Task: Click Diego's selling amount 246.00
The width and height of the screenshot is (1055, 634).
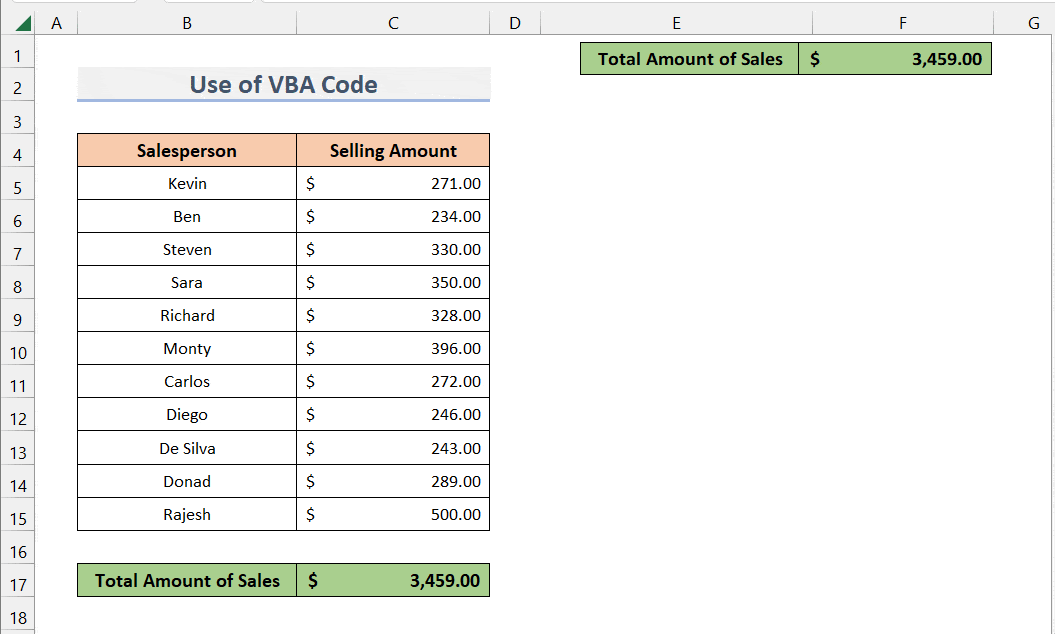Action: (x=393, y=414)
